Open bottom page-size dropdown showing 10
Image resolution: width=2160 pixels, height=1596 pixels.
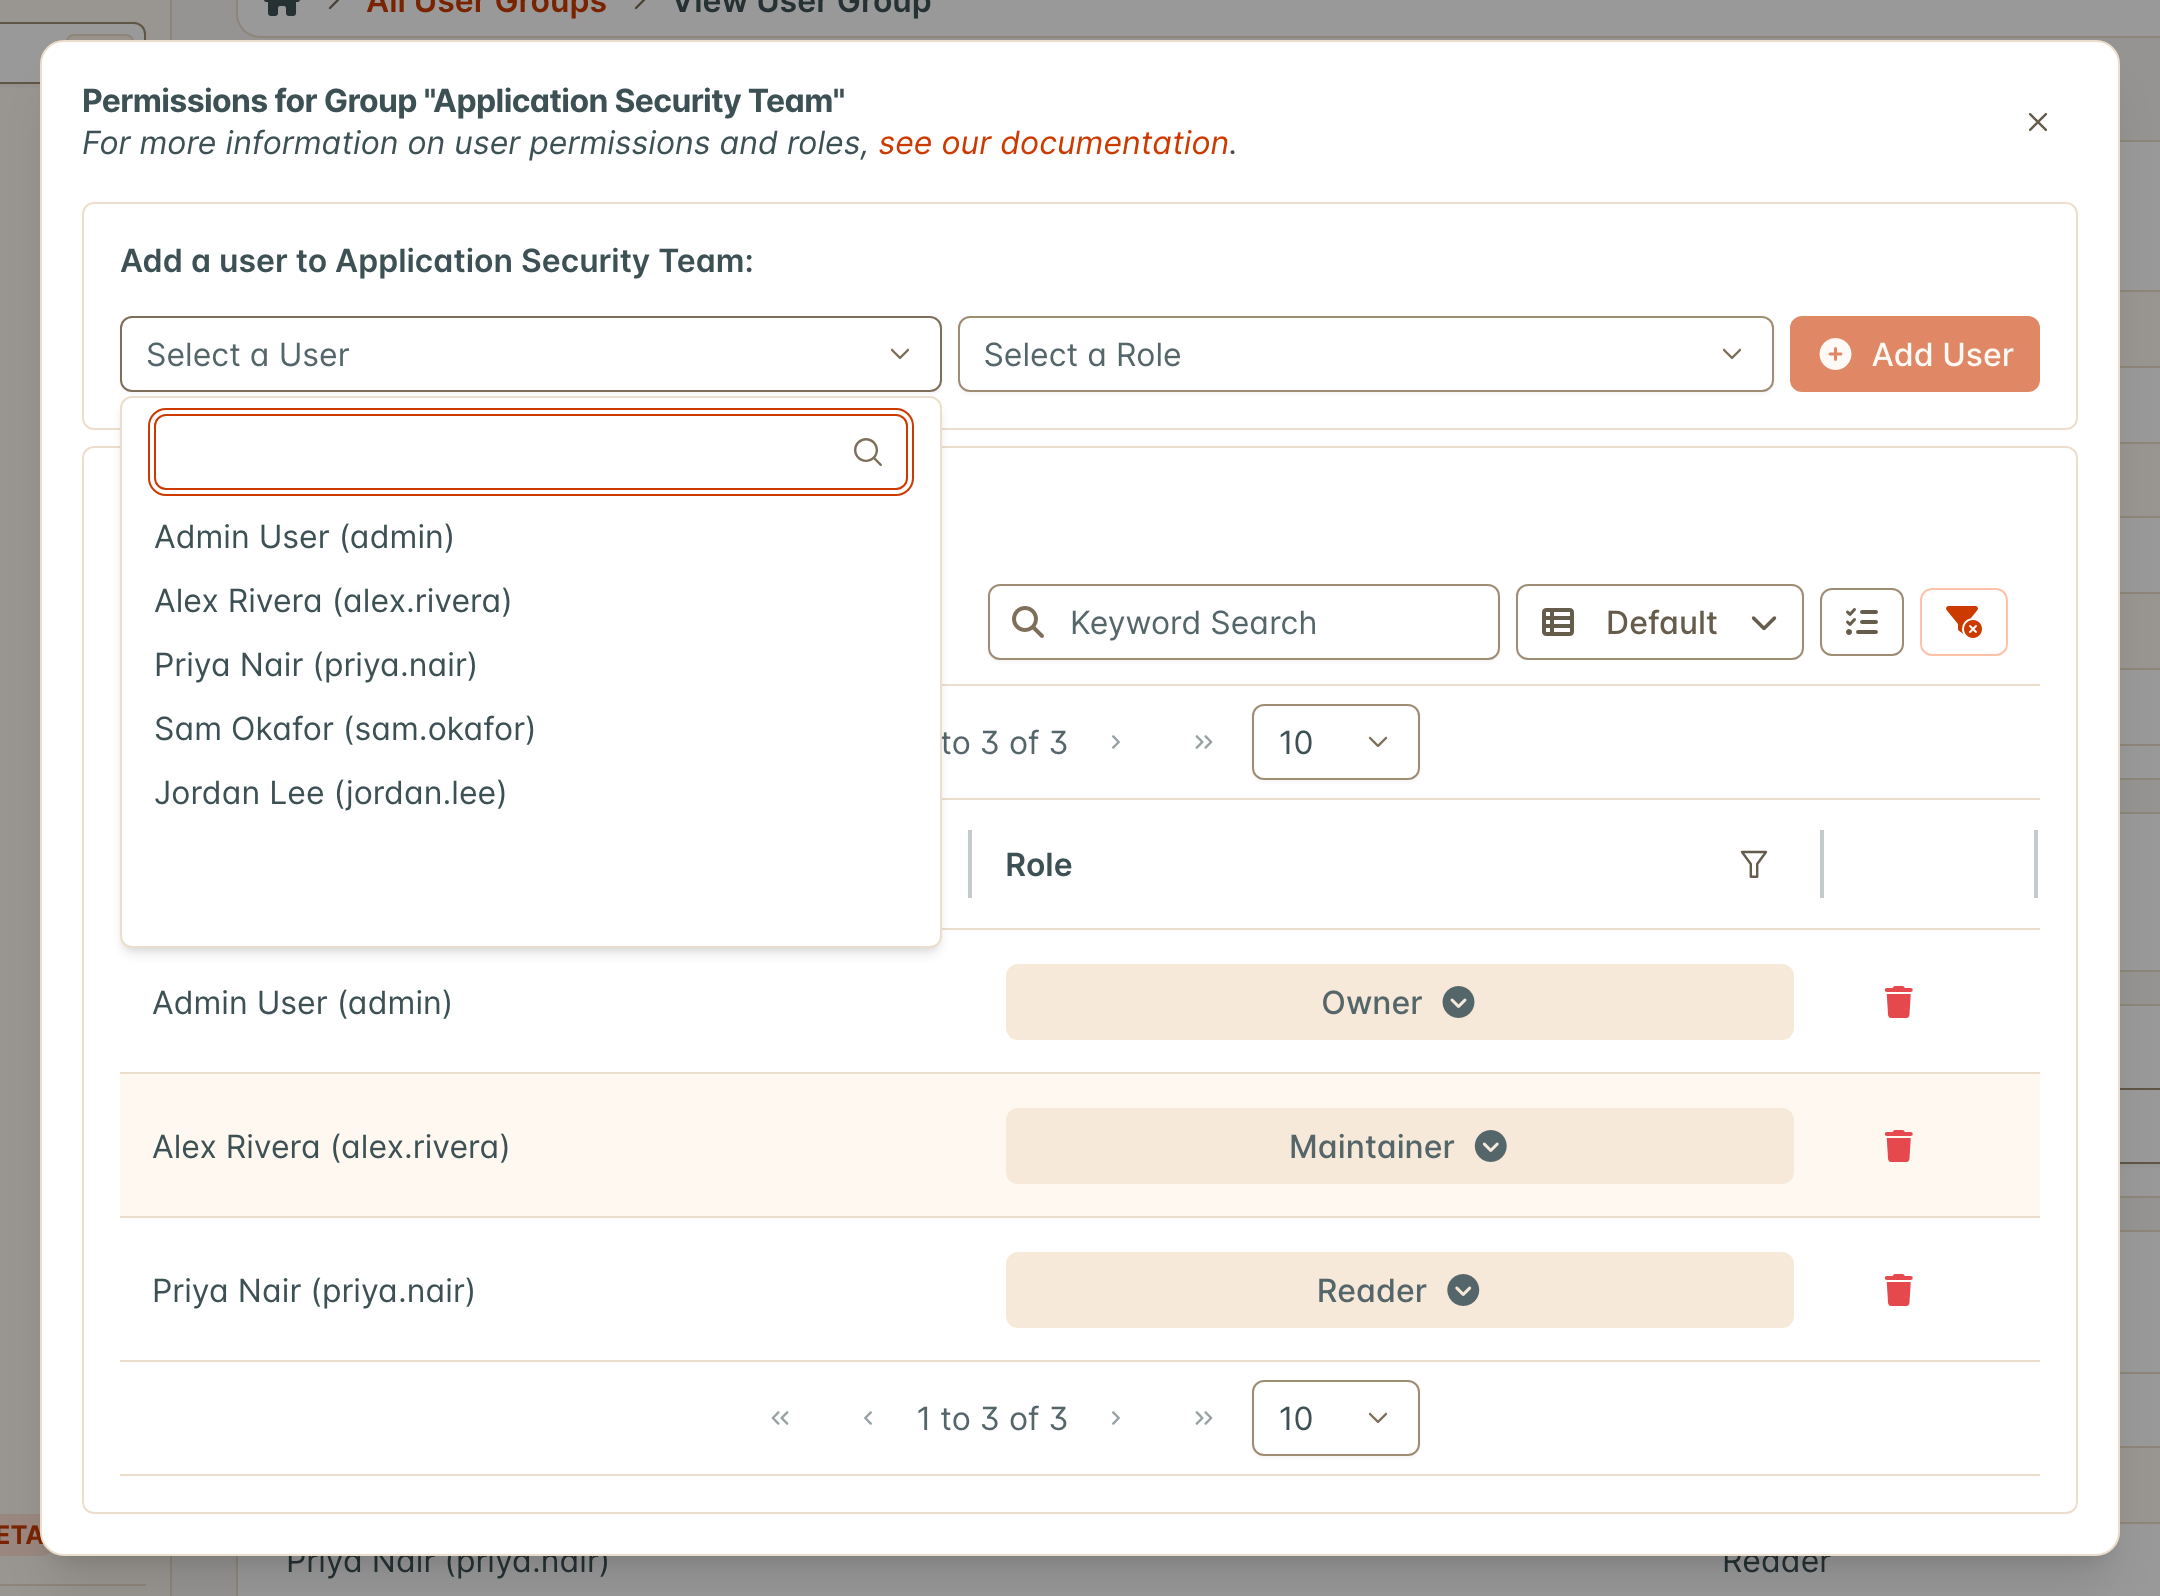pyautogui.click(x=1335, y=1418)
